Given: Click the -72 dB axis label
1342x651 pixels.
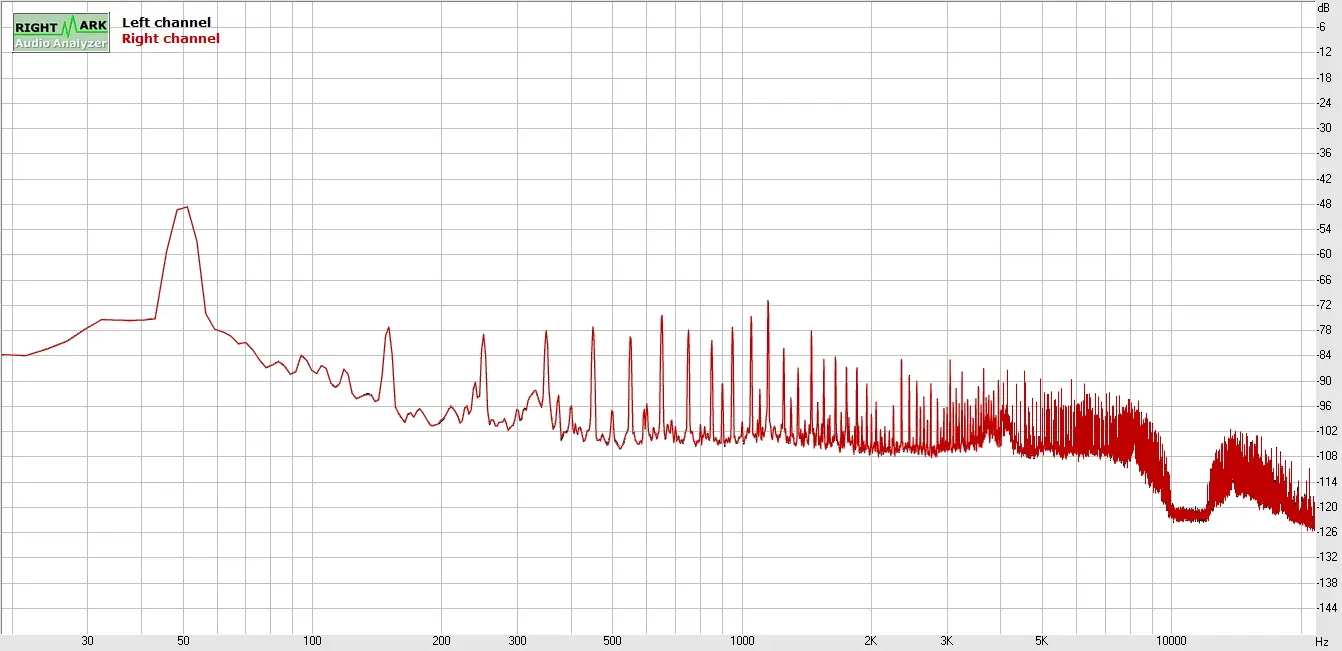Looking at the screenshot, I should click(x=1324, y=304).
